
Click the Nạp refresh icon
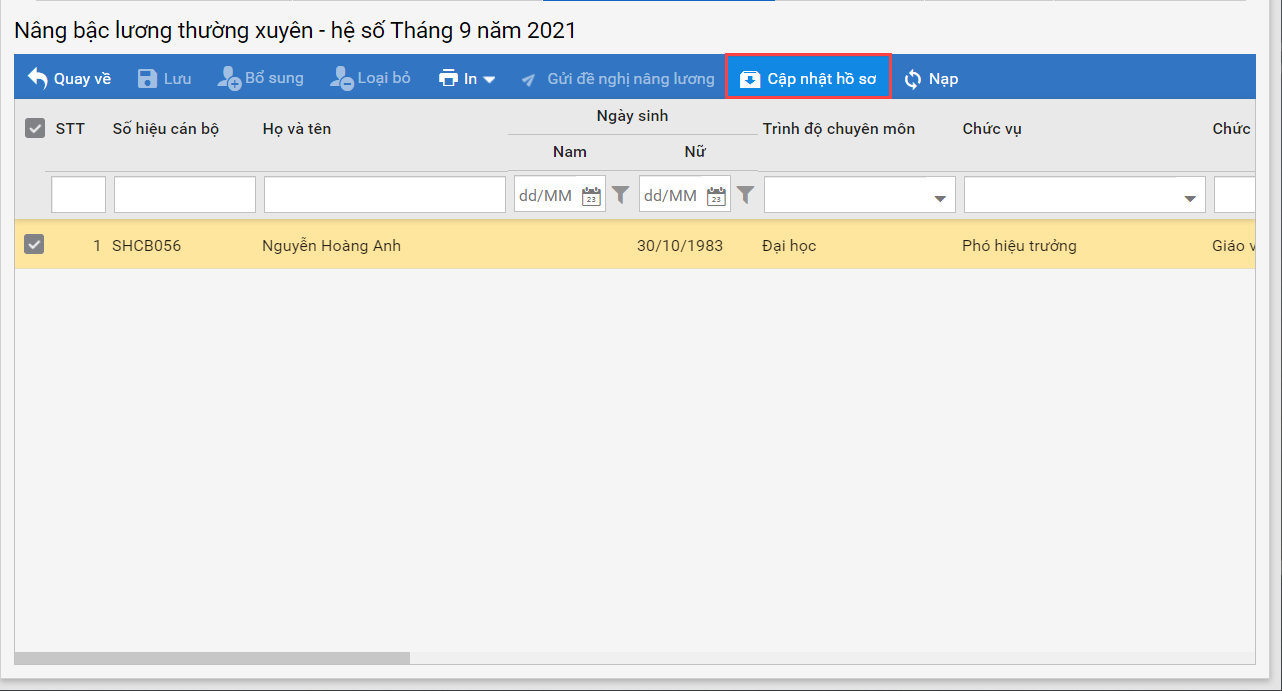pos(912,79)
